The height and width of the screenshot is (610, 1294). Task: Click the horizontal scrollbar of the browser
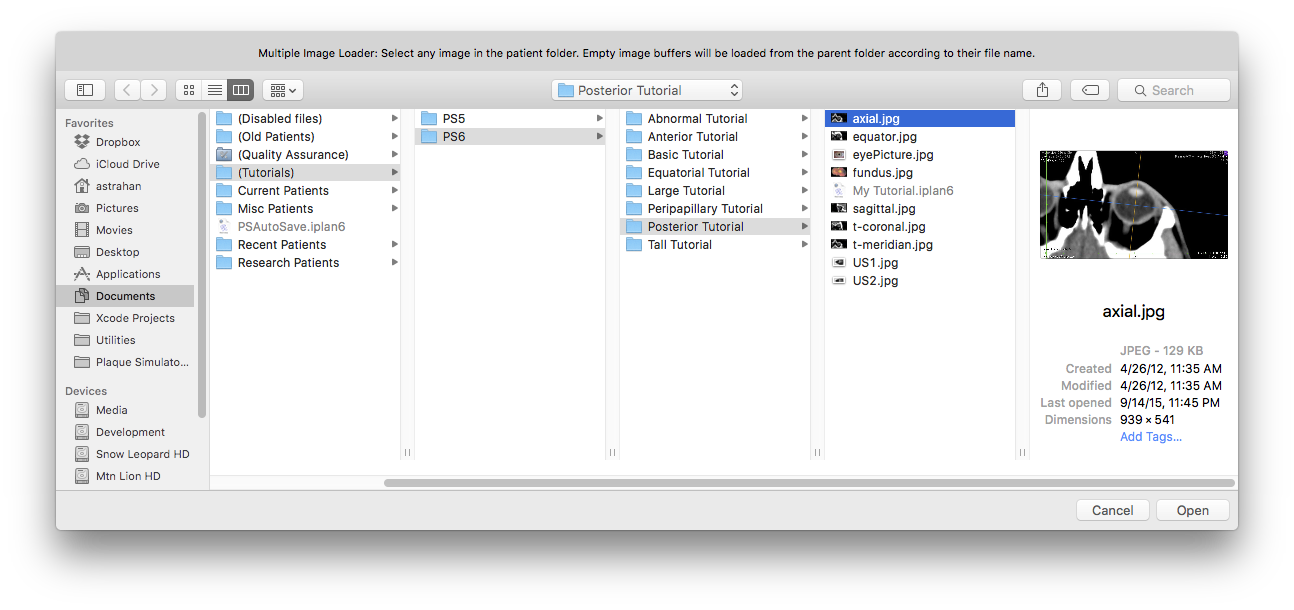tap(809, 483)
